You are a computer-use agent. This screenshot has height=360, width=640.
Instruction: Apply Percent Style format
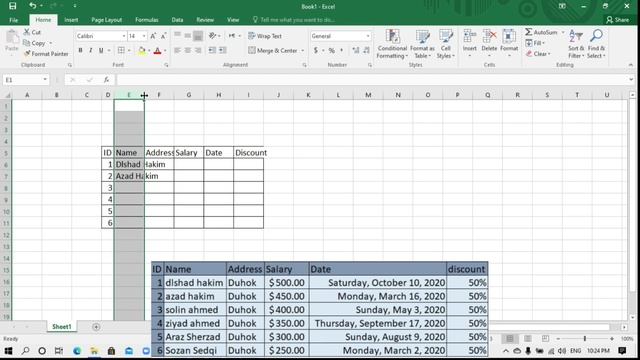pos(332,50)
